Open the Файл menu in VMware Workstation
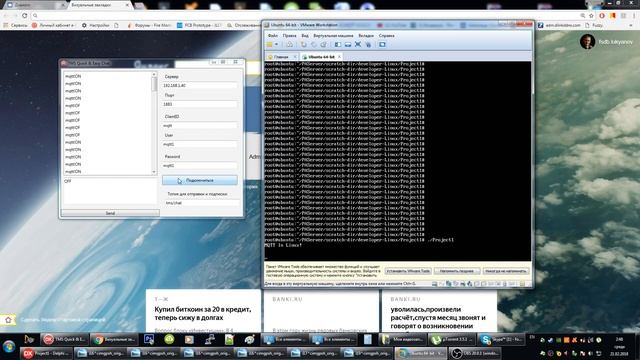 tap(273, 36)
